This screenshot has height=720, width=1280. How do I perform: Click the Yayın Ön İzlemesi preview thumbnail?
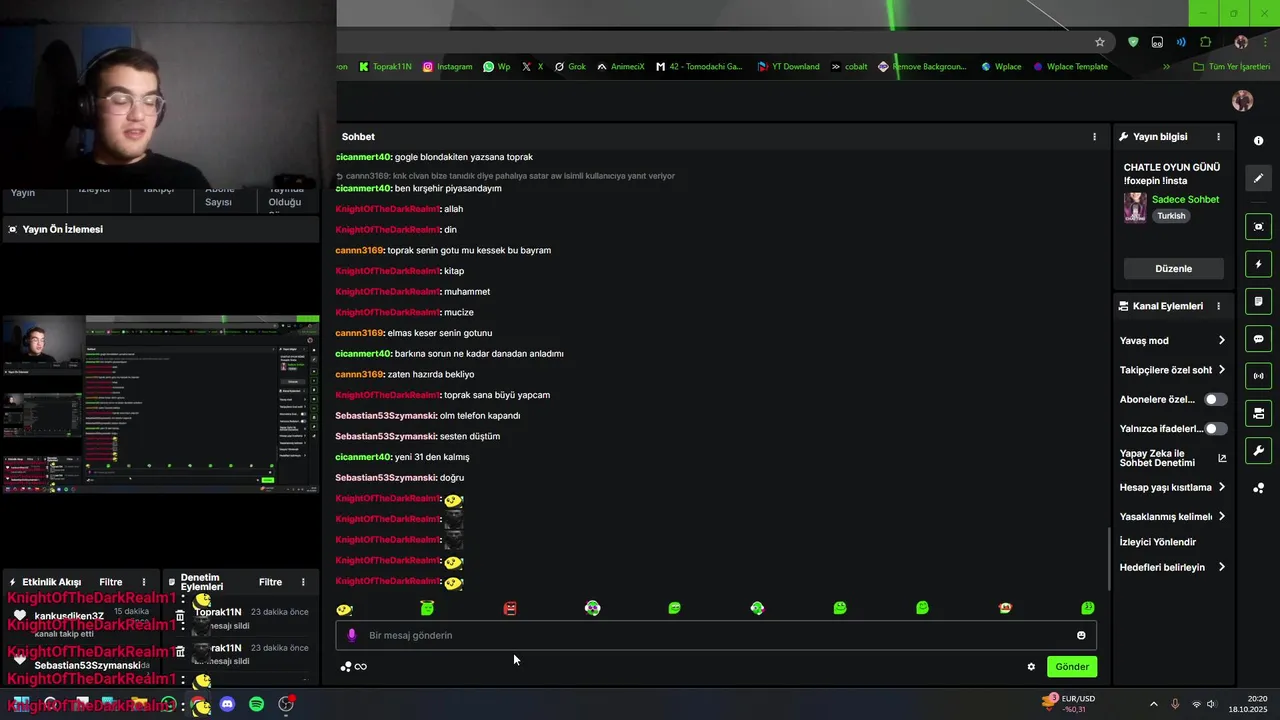point(160,404)
